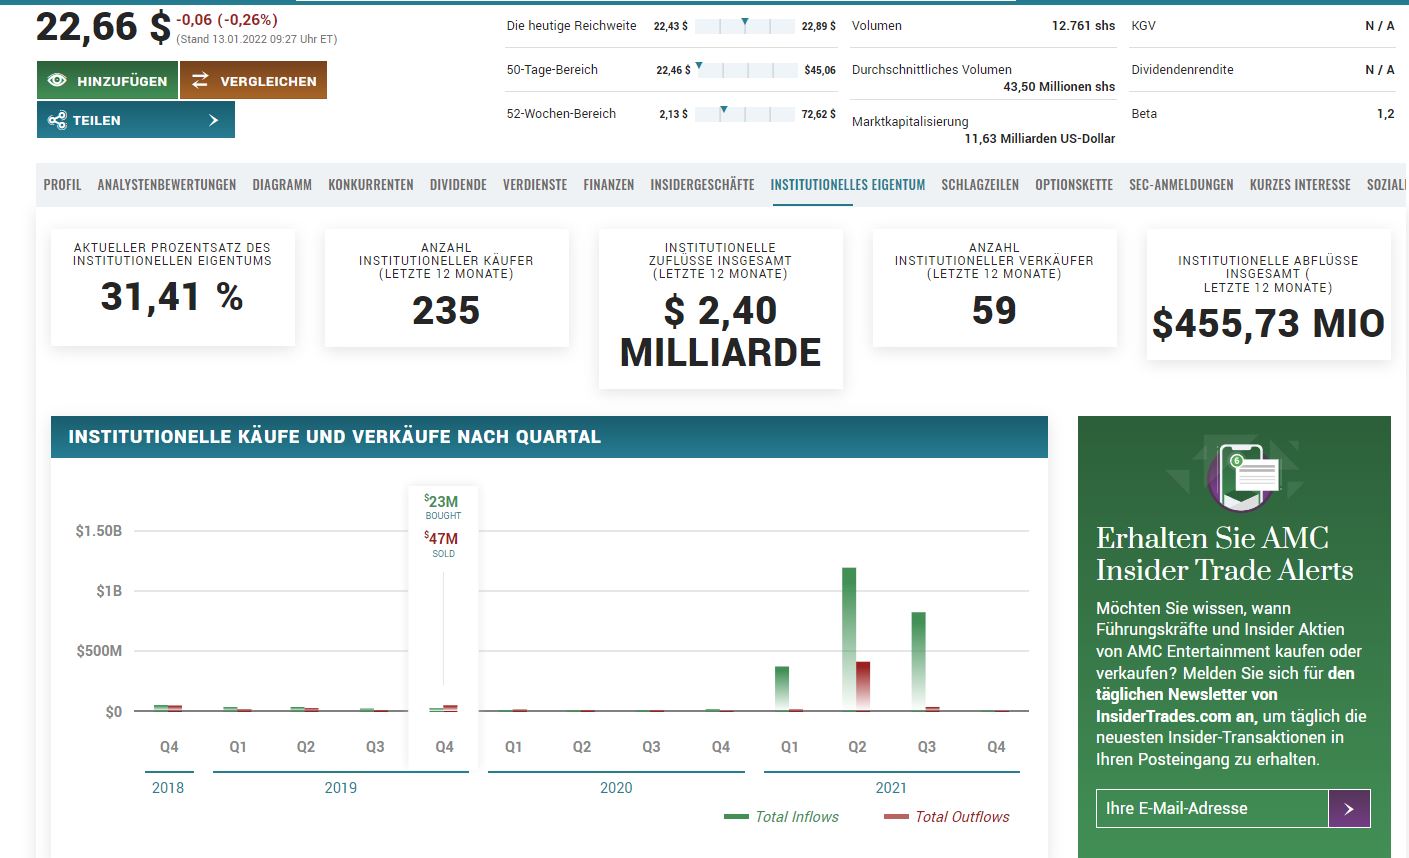Toggle the Total Inflows legend entry
The image size is (1409, 858).
click(x=781, y=817)
